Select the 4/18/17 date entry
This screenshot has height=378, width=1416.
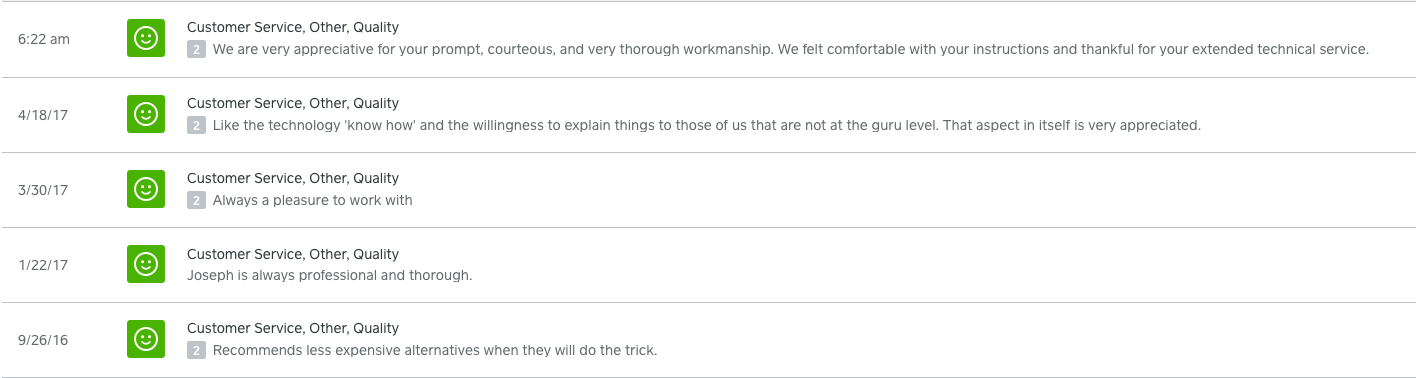(43, 115)
